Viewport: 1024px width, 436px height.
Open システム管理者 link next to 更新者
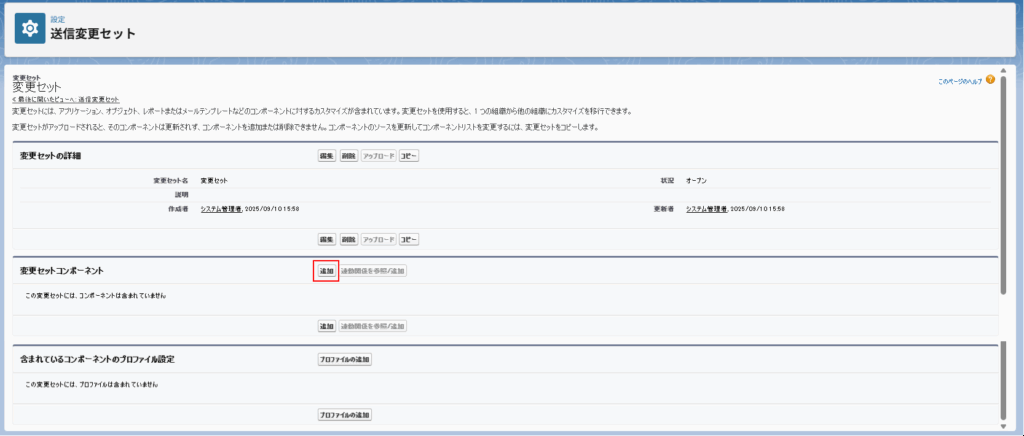[707, 209]
